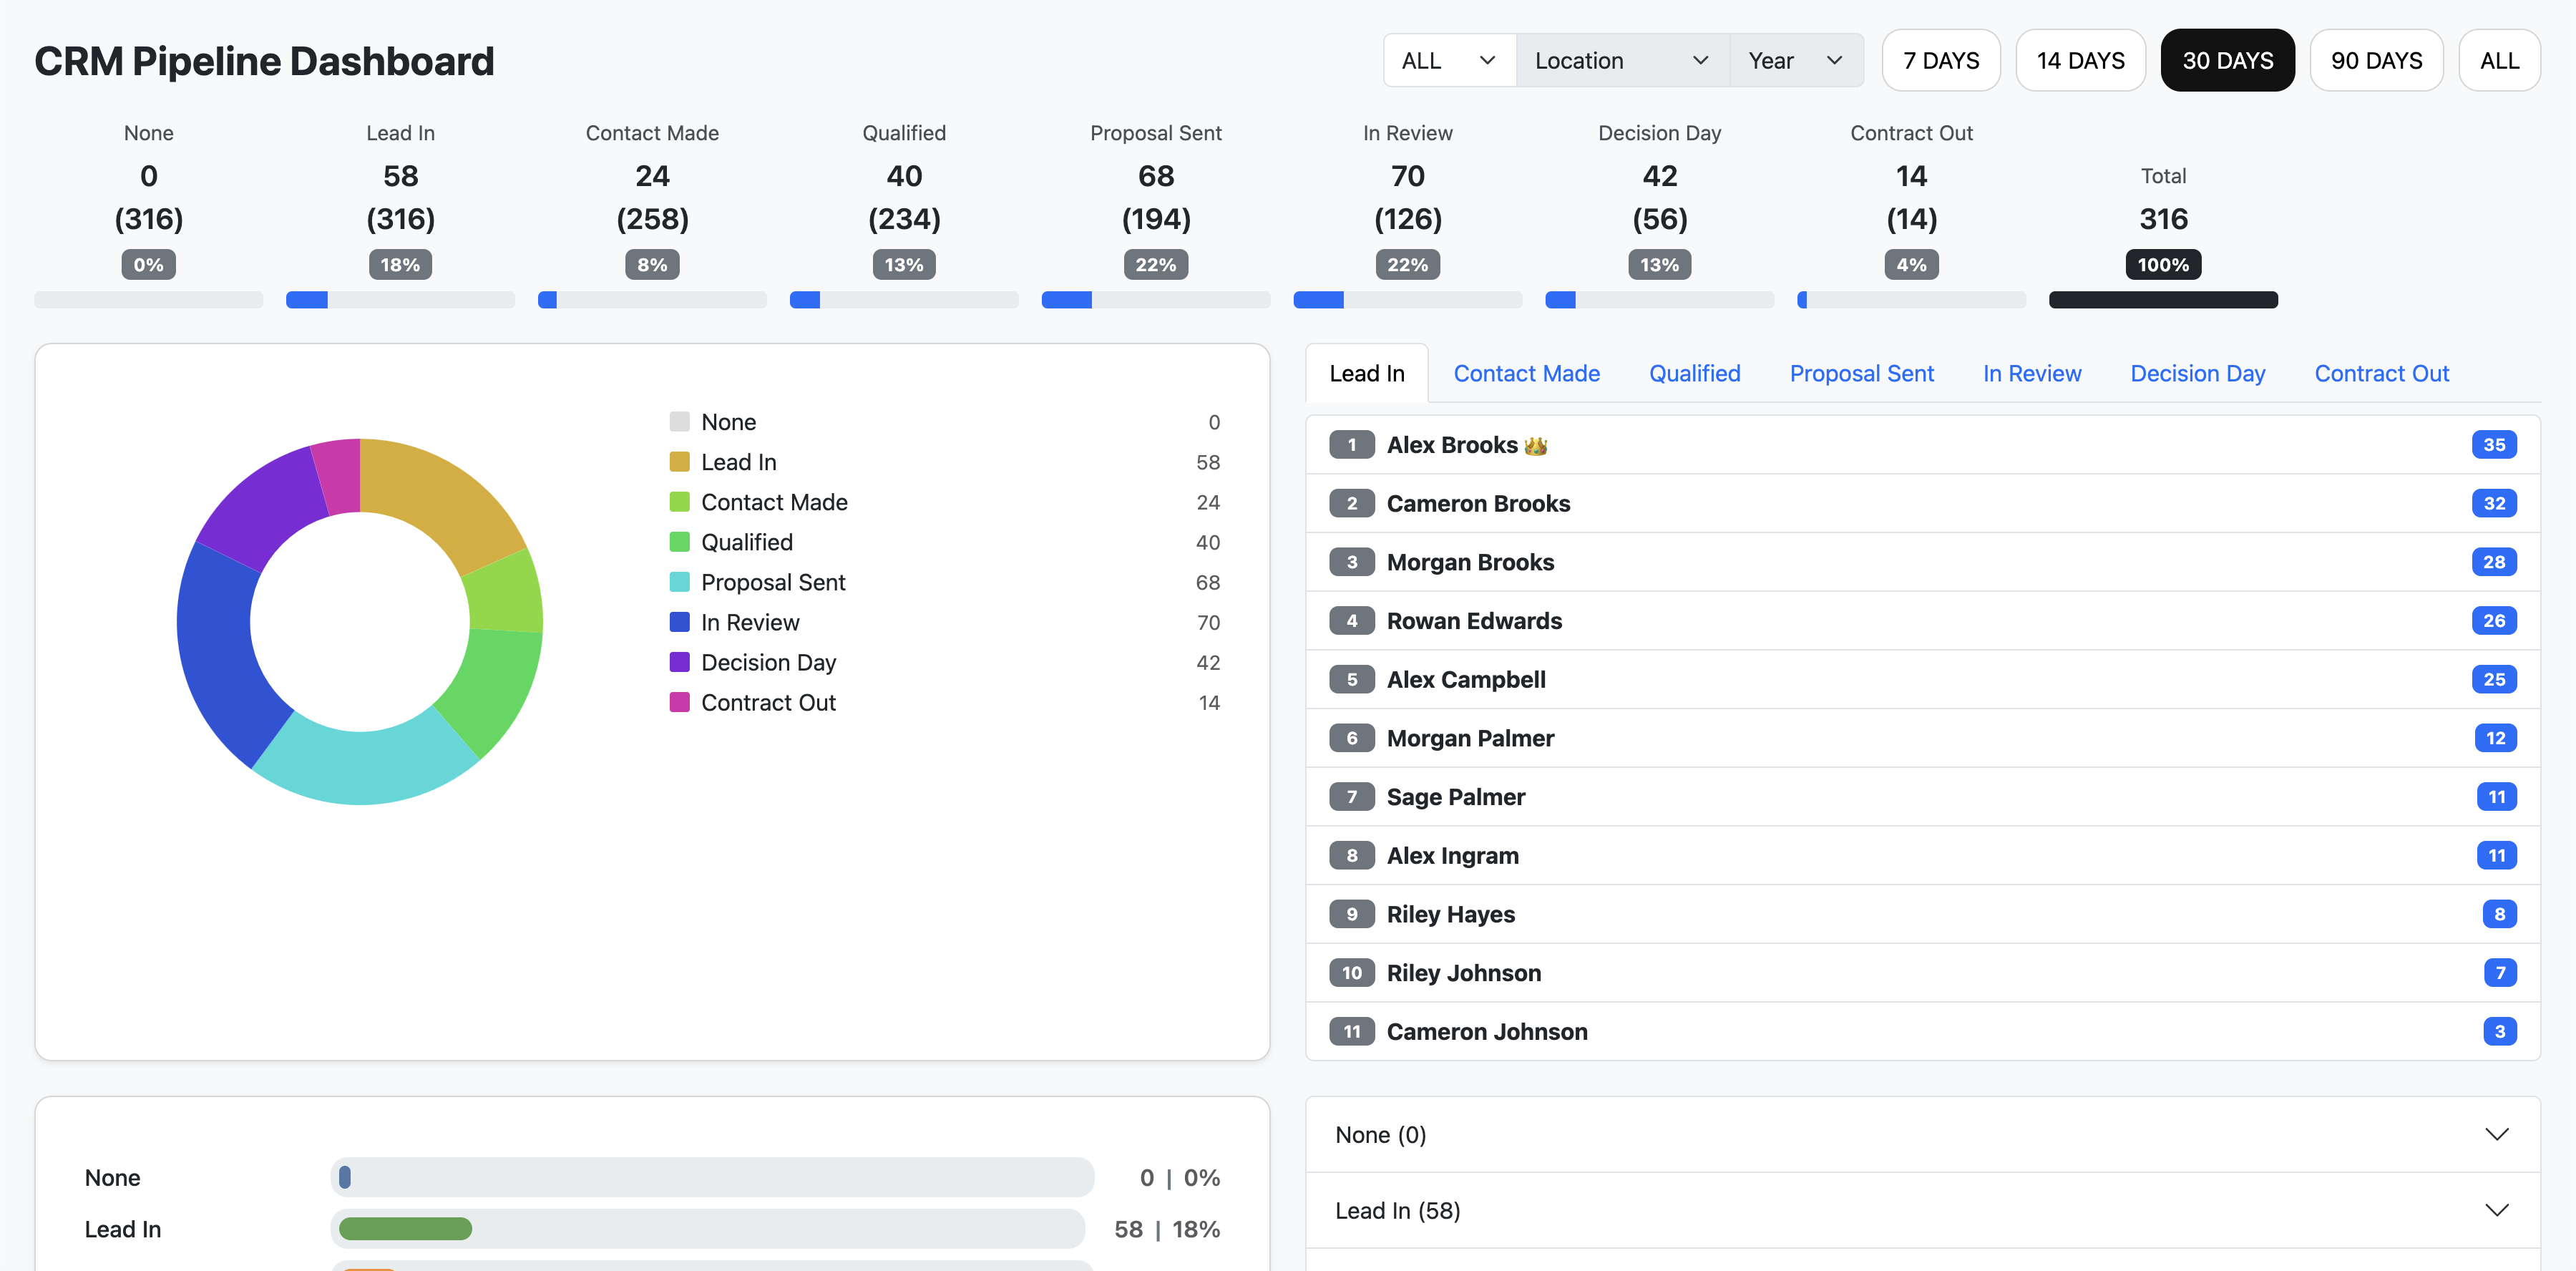2576x1271 pixels.
Task: Toggle the Lead In legend entry
Action: [738, 461]
